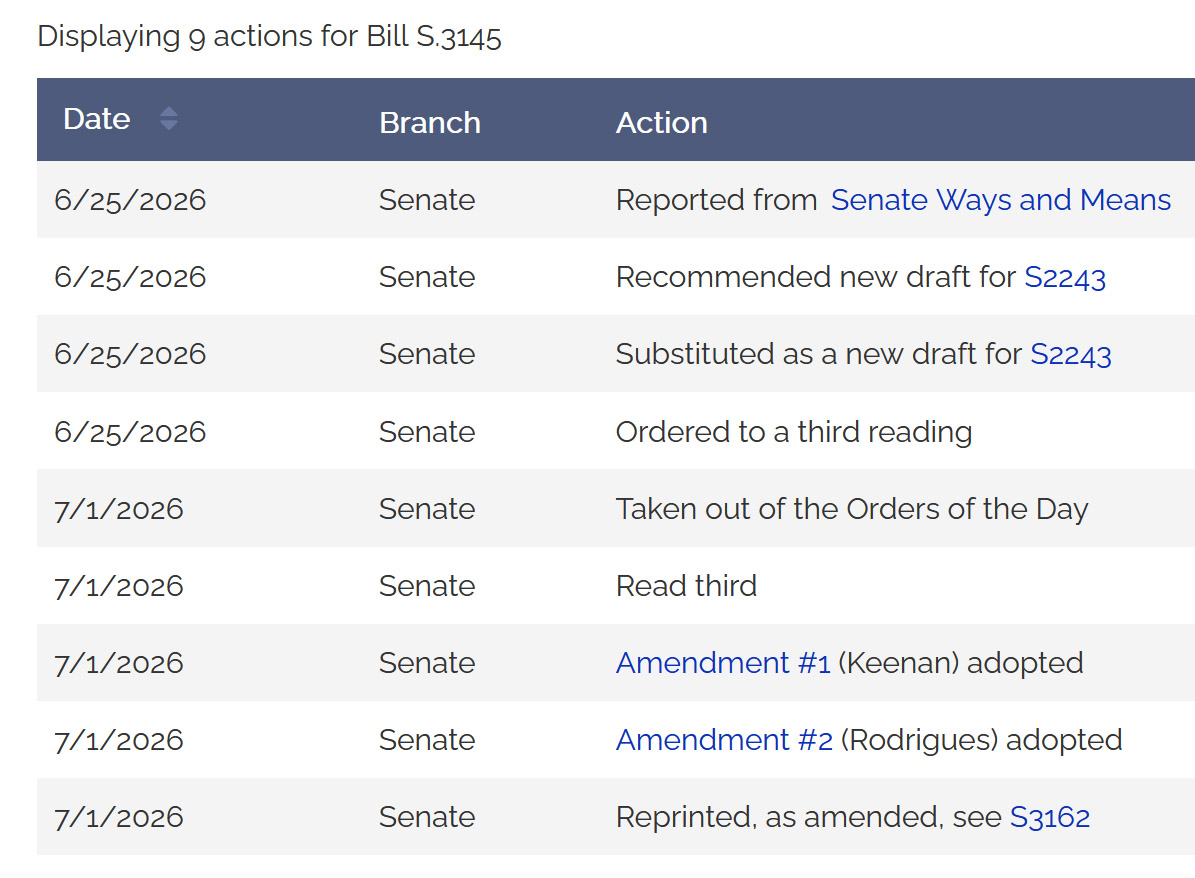Open S2243 link in Substituted as new draft row
The height and width of the screenshot is (878, 1195).
[x=1071, y=354]
